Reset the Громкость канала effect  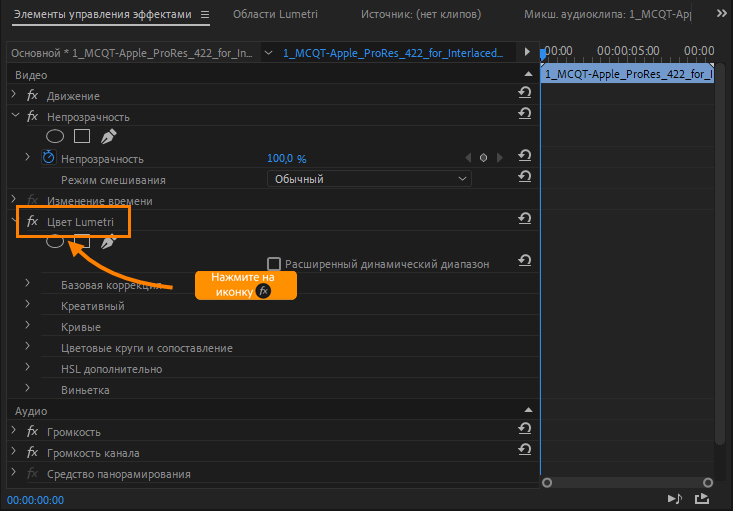point(525,450)
